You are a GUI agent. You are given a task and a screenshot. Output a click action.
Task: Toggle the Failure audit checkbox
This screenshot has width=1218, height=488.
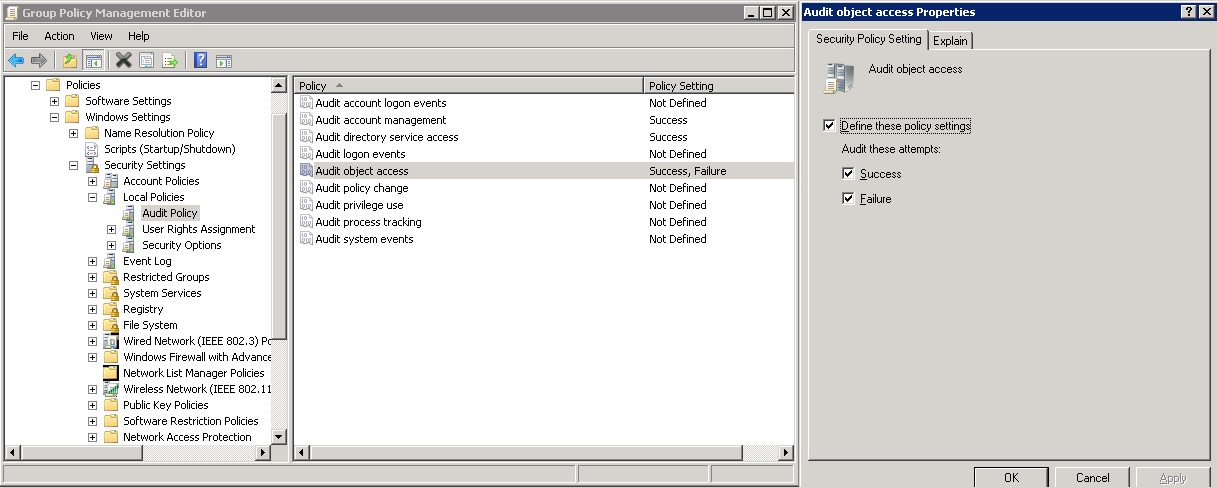click(848, 199)
